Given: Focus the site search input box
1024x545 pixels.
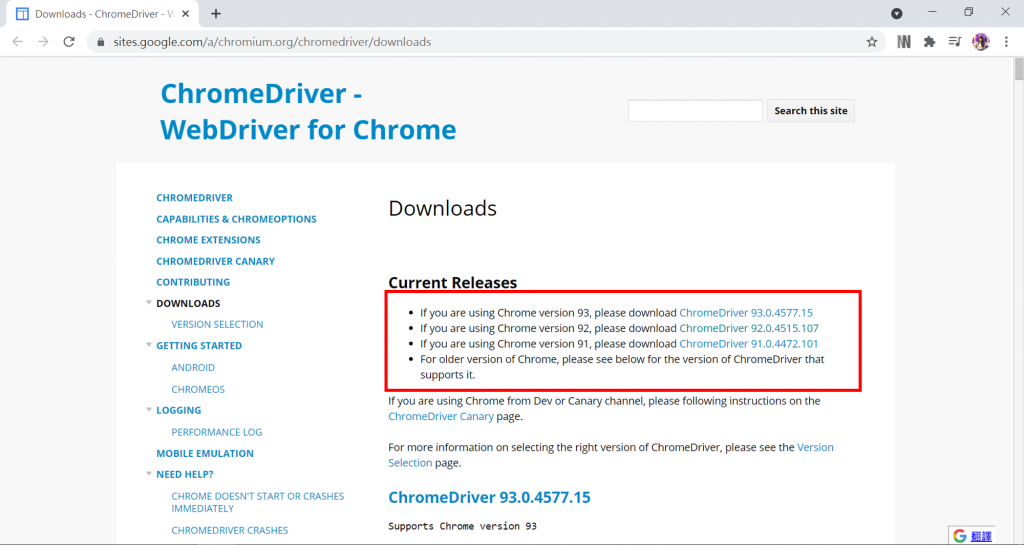Looking at the screenshot, I should pyautogui.click(x=695, y=111).
